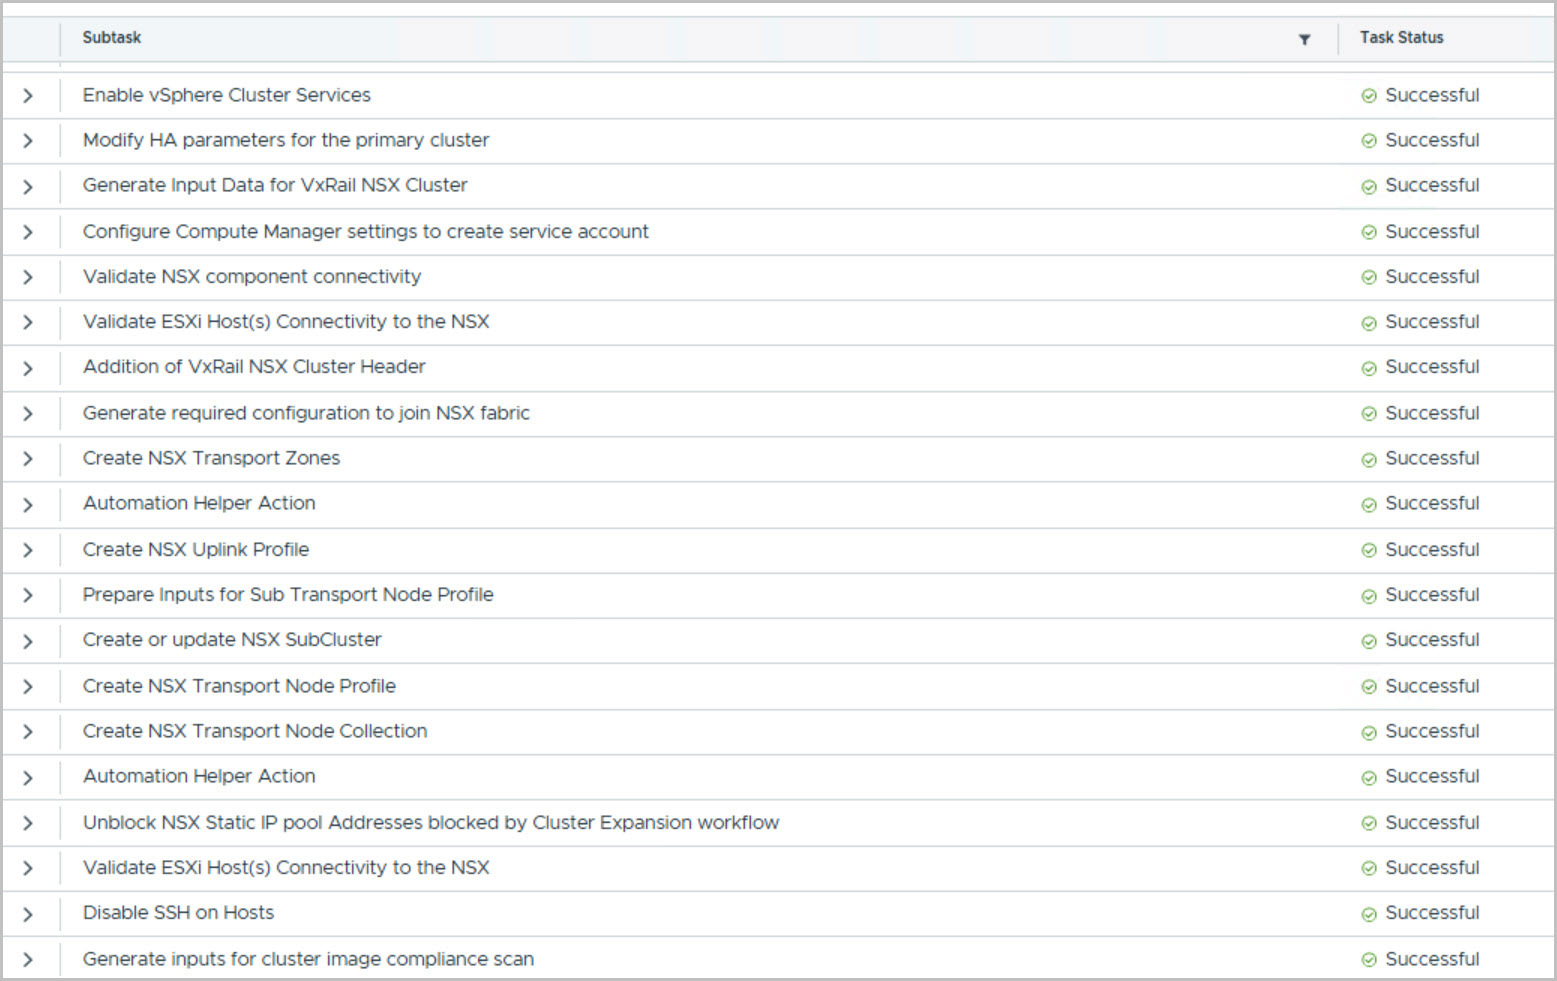Expand the Unblock NSX Static IP pool row
The width and height of the screenshot is (1557, 981).
[x=28, y=823]
